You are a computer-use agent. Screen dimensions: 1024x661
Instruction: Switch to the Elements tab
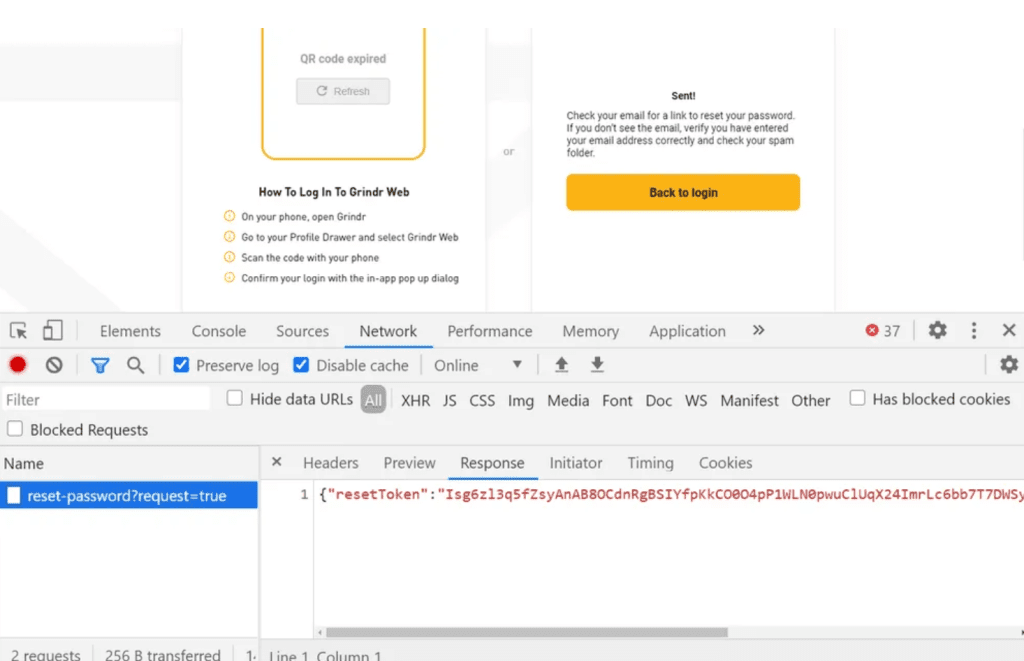click(x=130, y=331)
